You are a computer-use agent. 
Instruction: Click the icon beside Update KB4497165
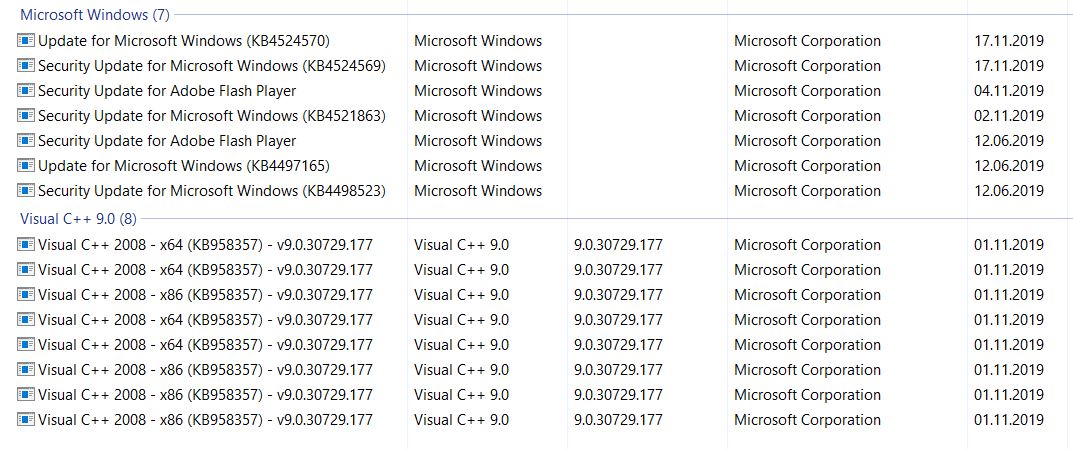pos(26,166)
